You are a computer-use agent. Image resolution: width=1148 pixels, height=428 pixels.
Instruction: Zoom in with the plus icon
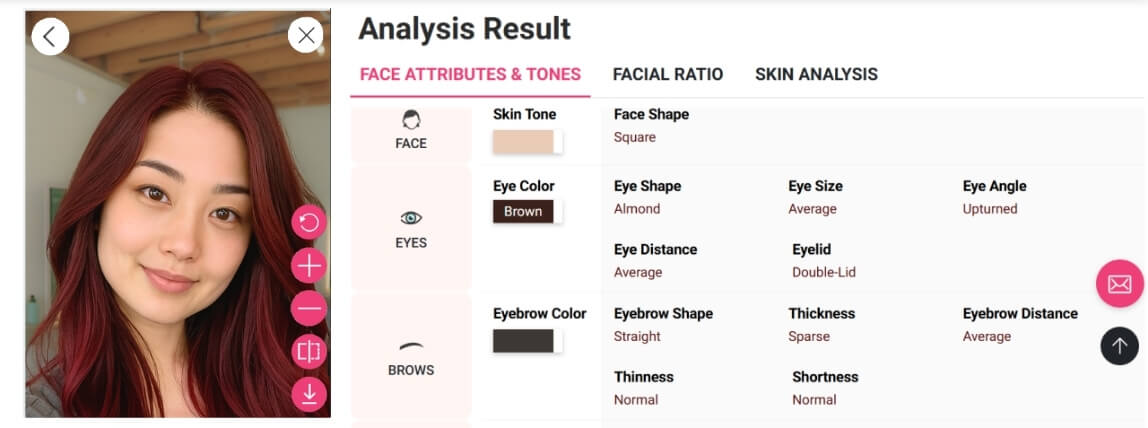(309, 266)
